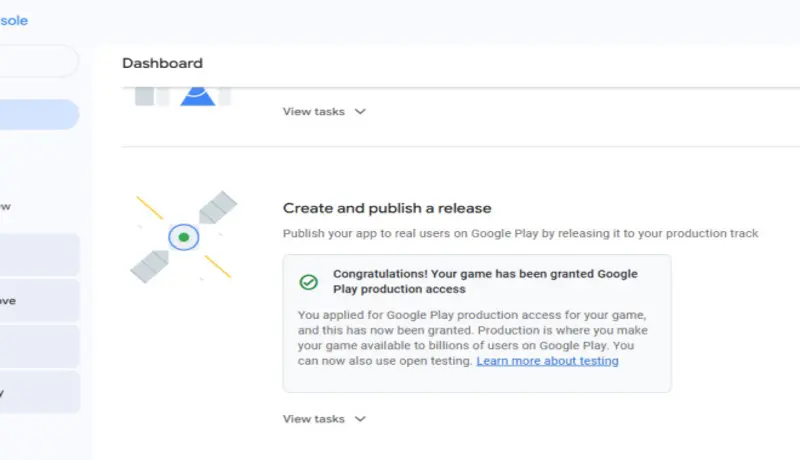
Task: Click the Dashboard page title
Action: click(162, 63)
